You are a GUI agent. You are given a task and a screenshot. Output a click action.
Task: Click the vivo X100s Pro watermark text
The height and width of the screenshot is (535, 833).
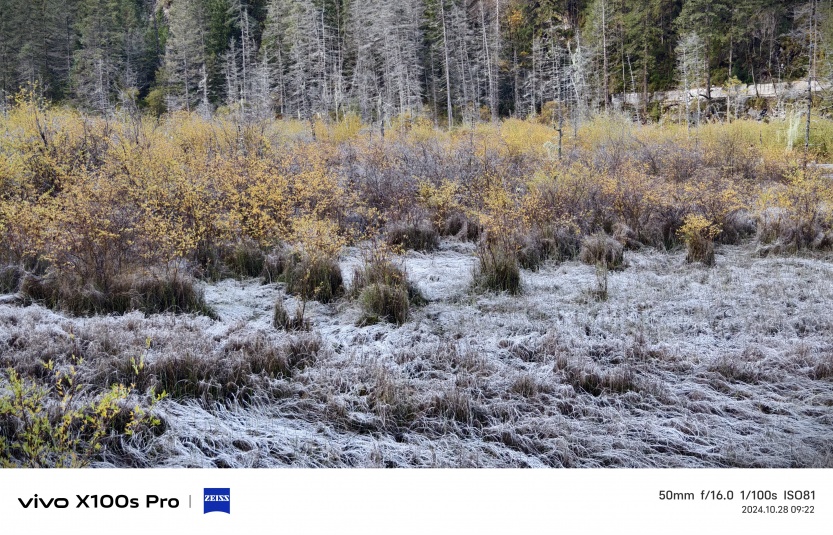click(x=99, y=502)
